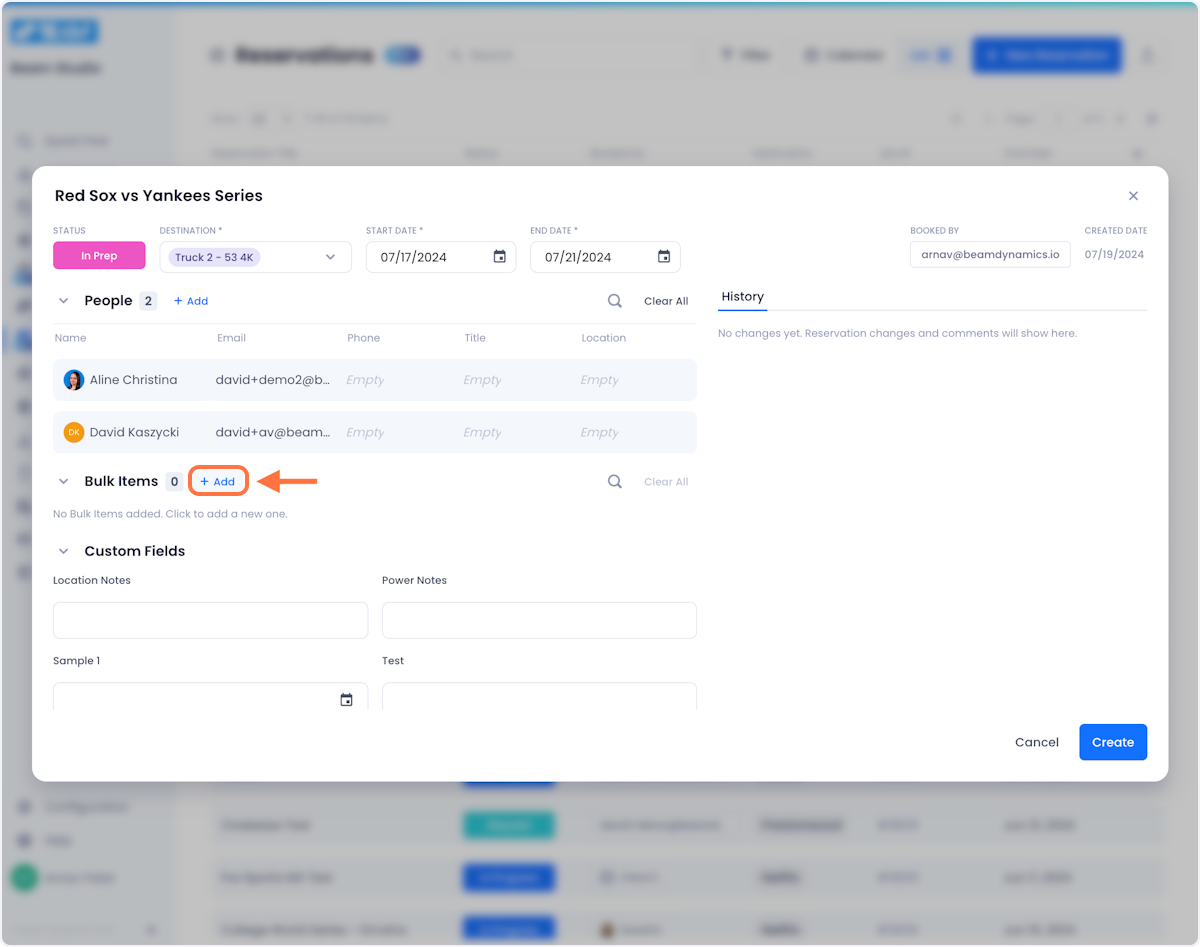Click email david+av@beam… in David's row
Screen dimensions: 1200x947
273,432
